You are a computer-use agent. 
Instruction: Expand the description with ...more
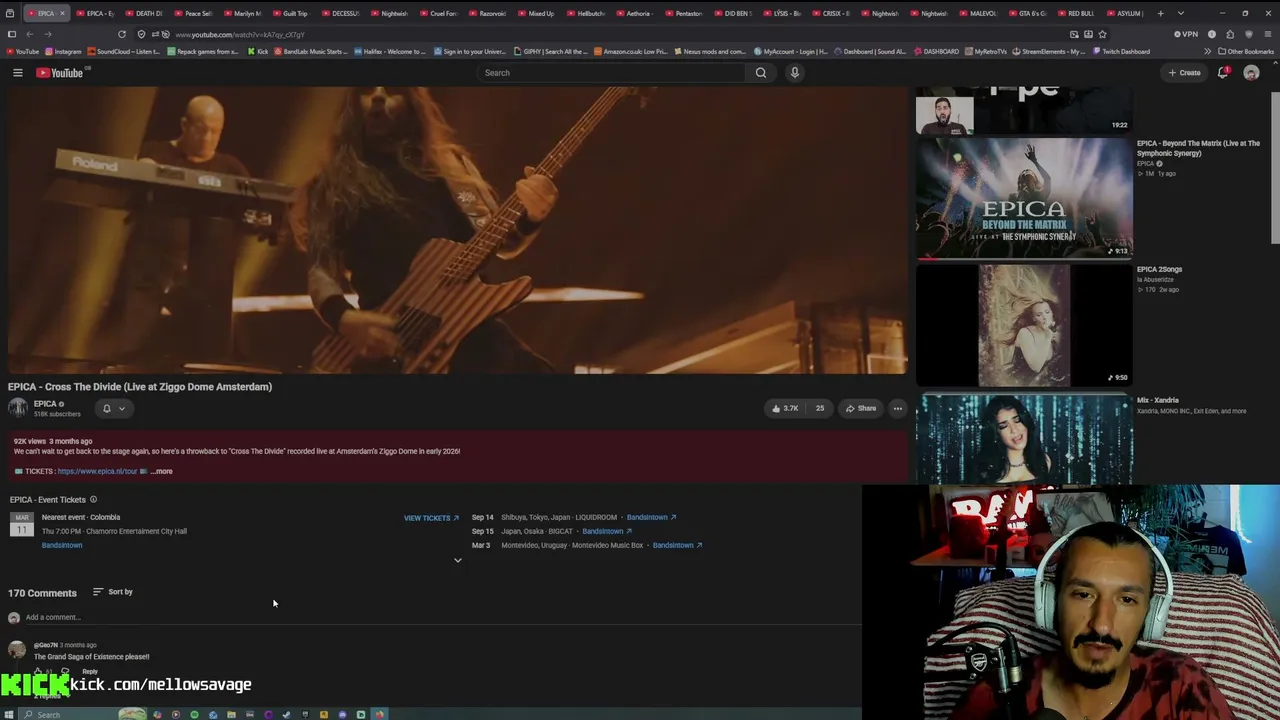(x=161, y=471)
